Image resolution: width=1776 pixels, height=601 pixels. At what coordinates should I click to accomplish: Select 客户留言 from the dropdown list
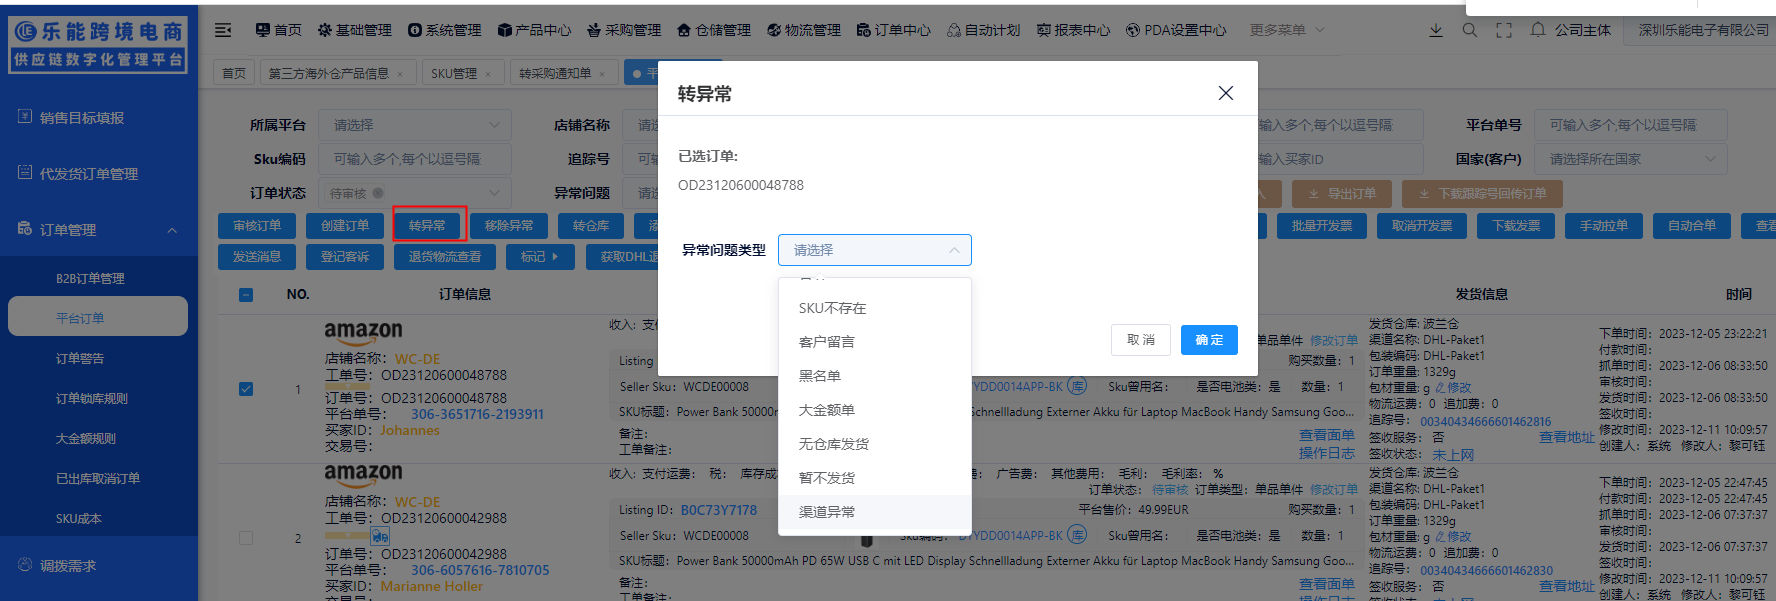(874, 342)
